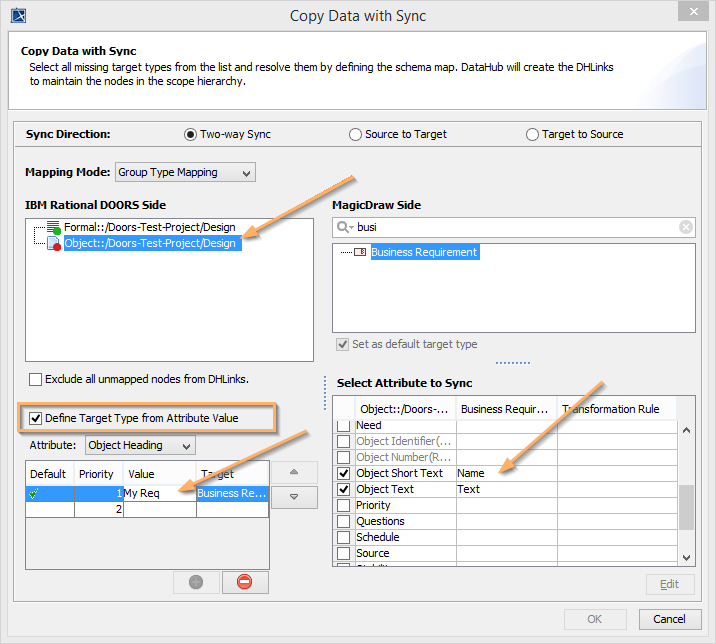Click the Transformation Rule column header
Screen dimensions: 716x644
616,409
